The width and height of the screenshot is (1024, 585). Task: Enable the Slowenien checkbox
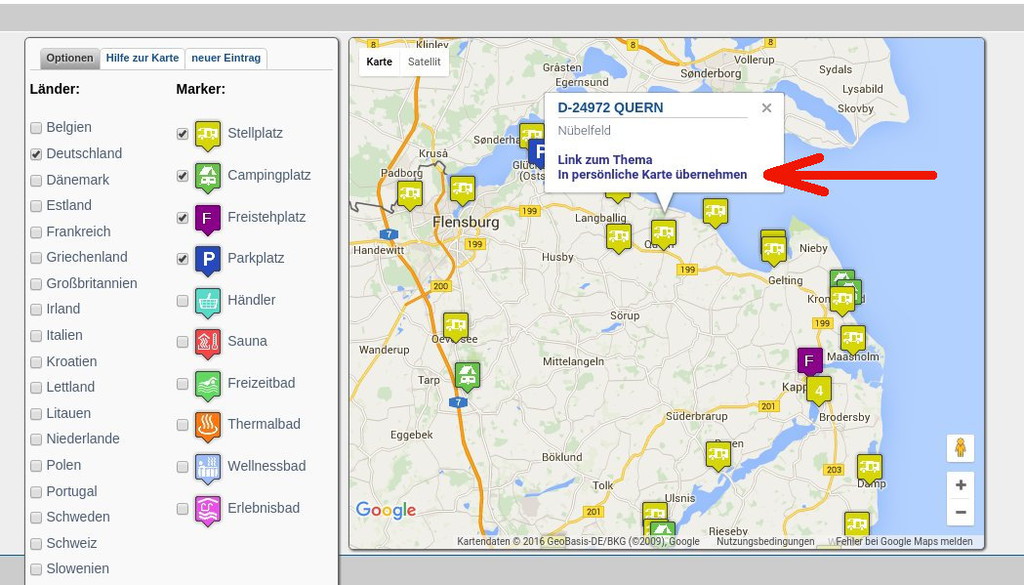point(37,569)
